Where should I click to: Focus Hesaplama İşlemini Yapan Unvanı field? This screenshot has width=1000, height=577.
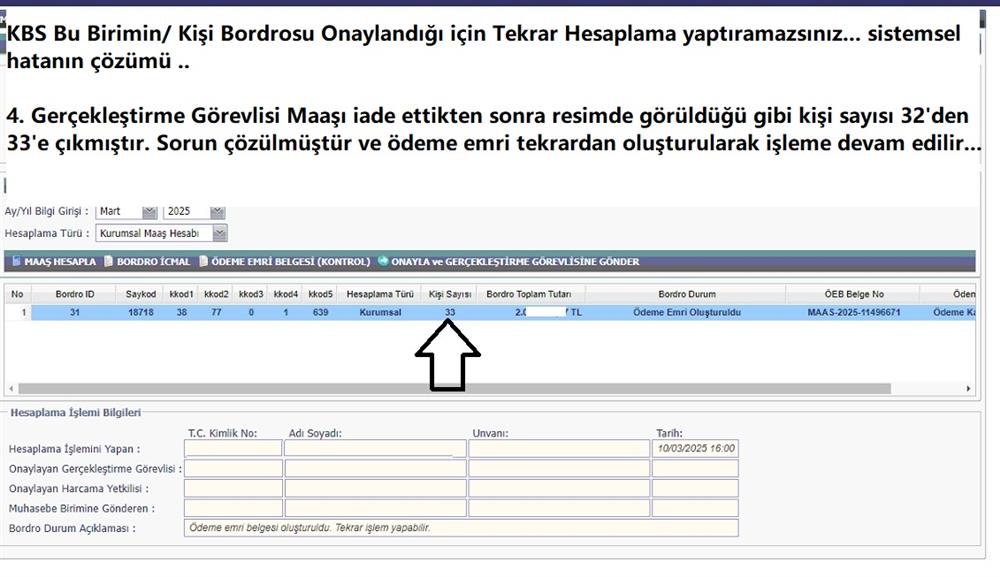tap(559, 448)
